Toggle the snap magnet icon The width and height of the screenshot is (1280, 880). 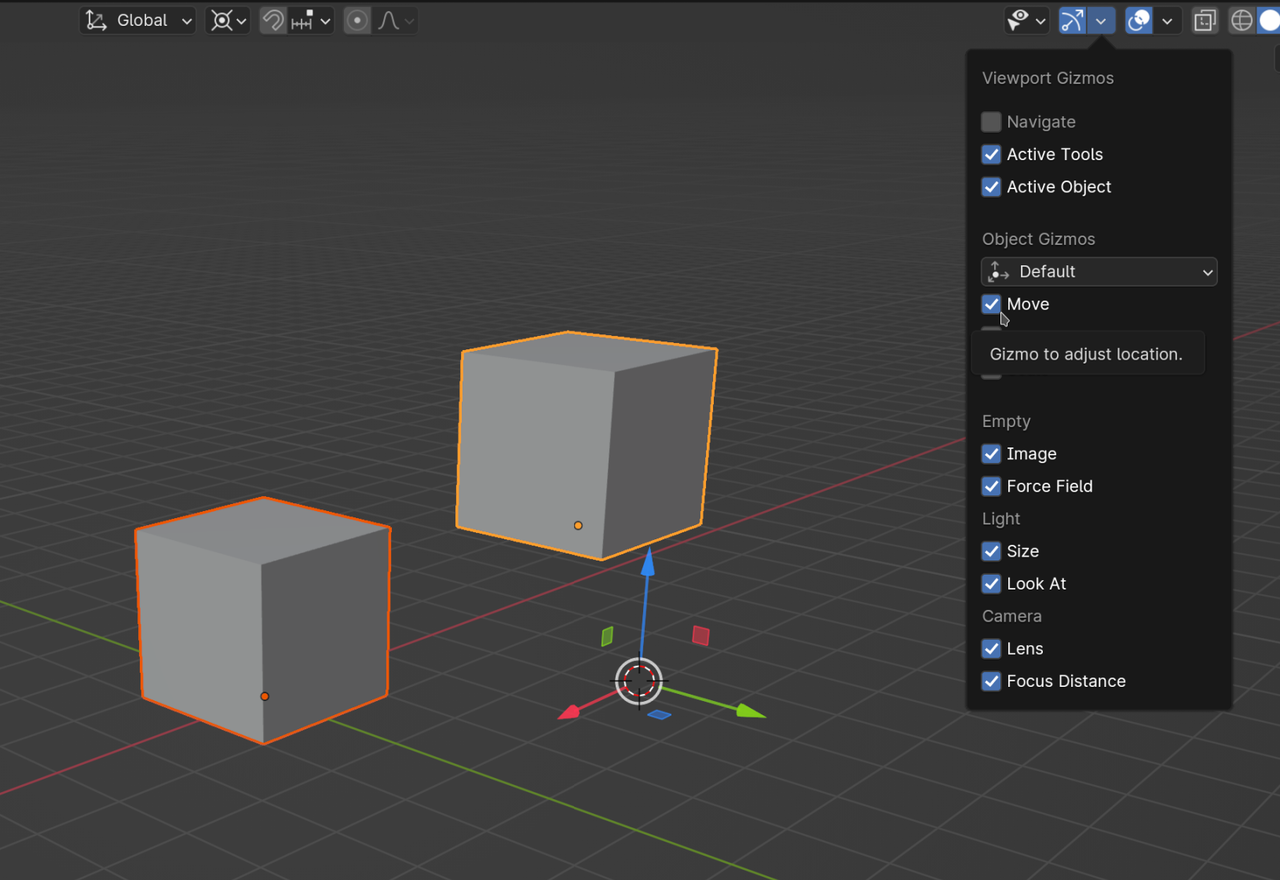point(272,21)
